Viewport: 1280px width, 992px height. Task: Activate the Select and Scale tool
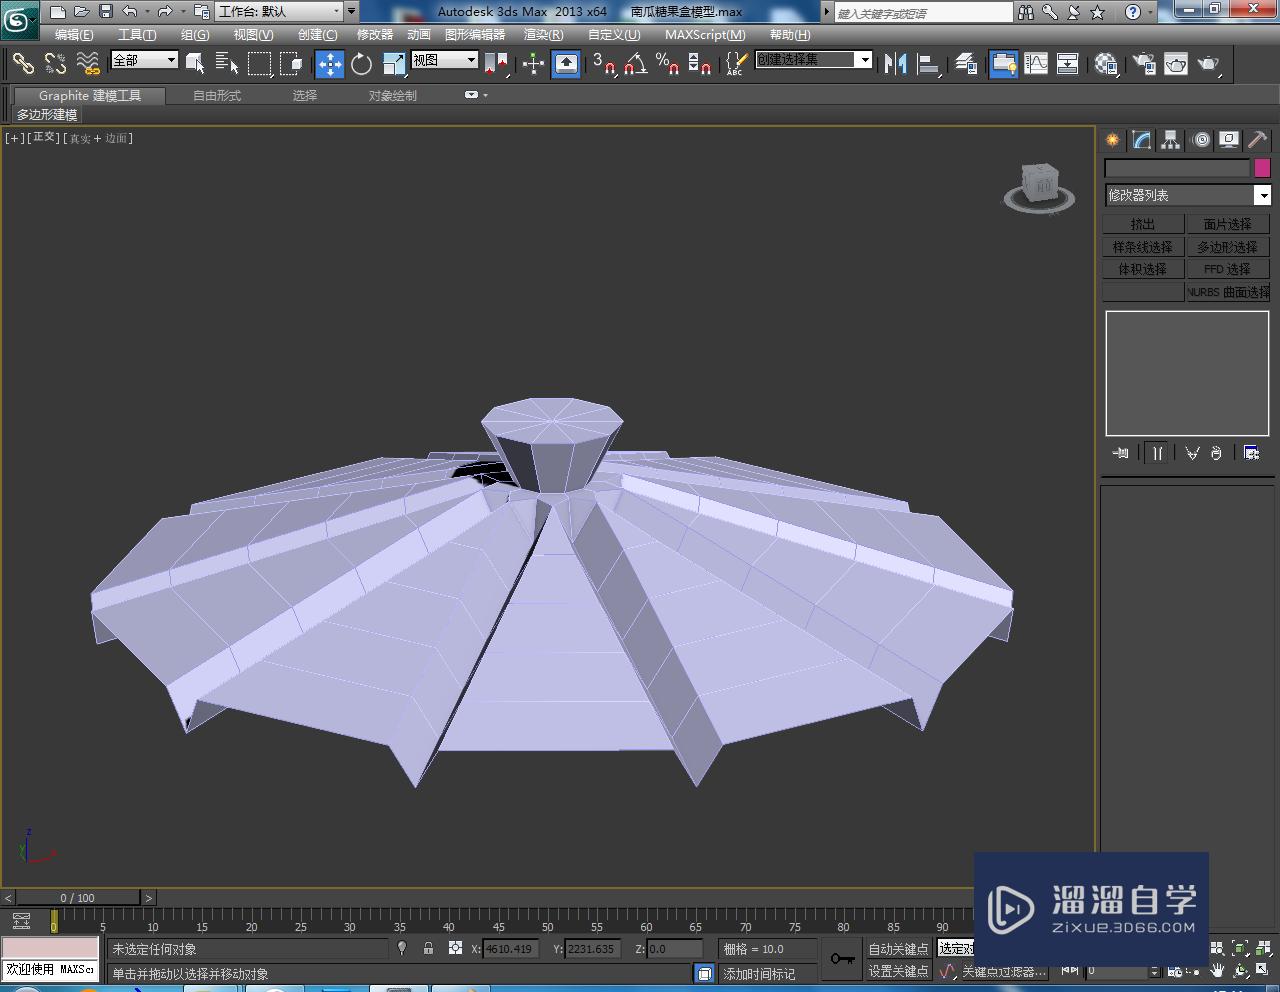394,64
